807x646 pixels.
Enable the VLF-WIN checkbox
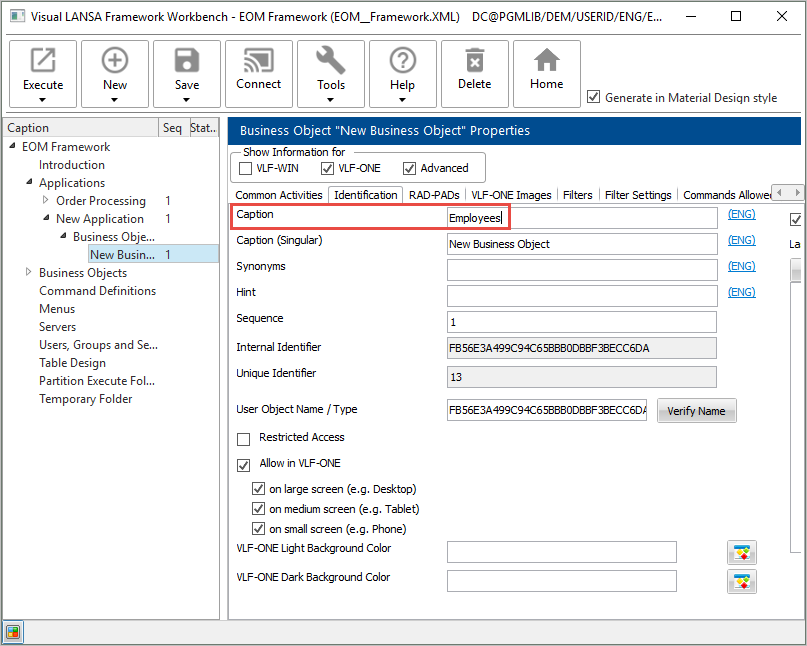[x=246, y=168]
